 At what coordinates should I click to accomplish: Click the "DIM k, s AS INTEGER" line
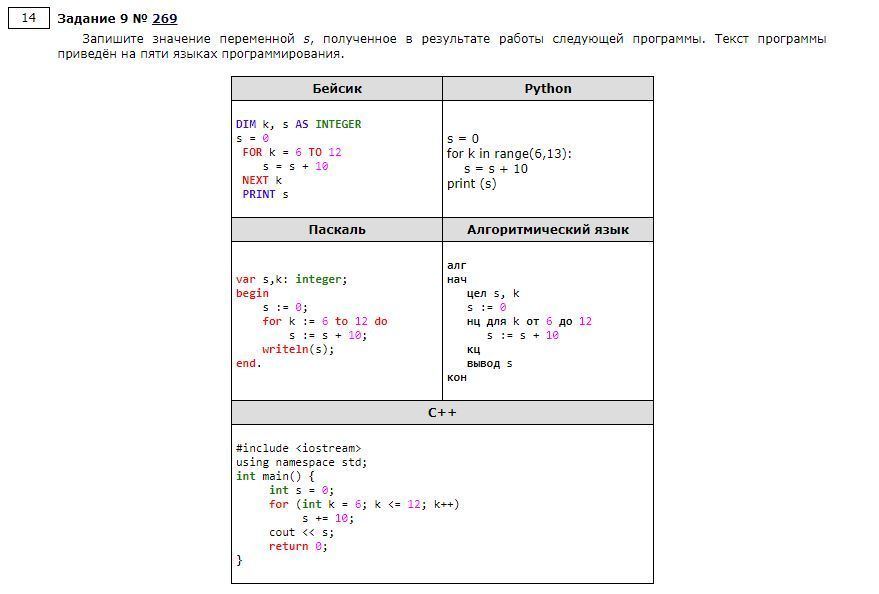pos(298,125)
